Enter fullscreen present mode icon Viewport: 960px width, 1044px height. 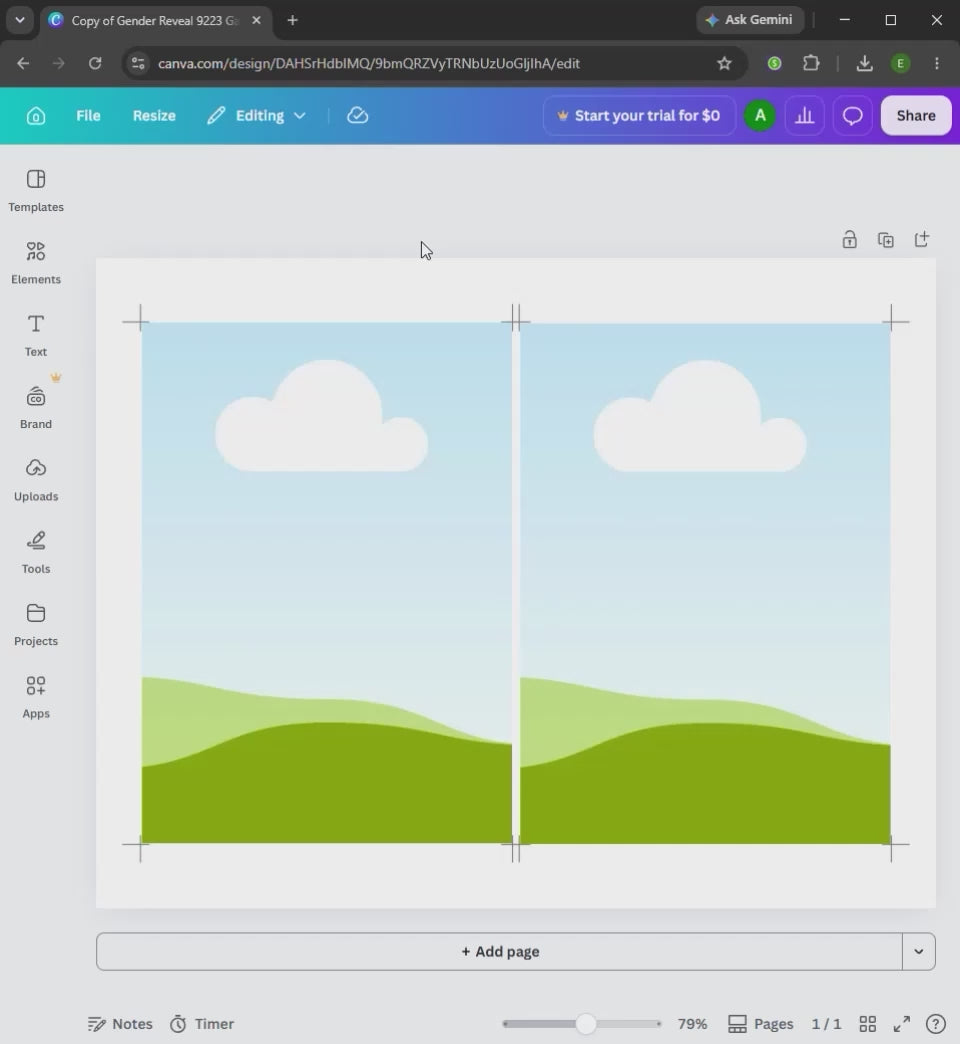(x=902, y=1024)
